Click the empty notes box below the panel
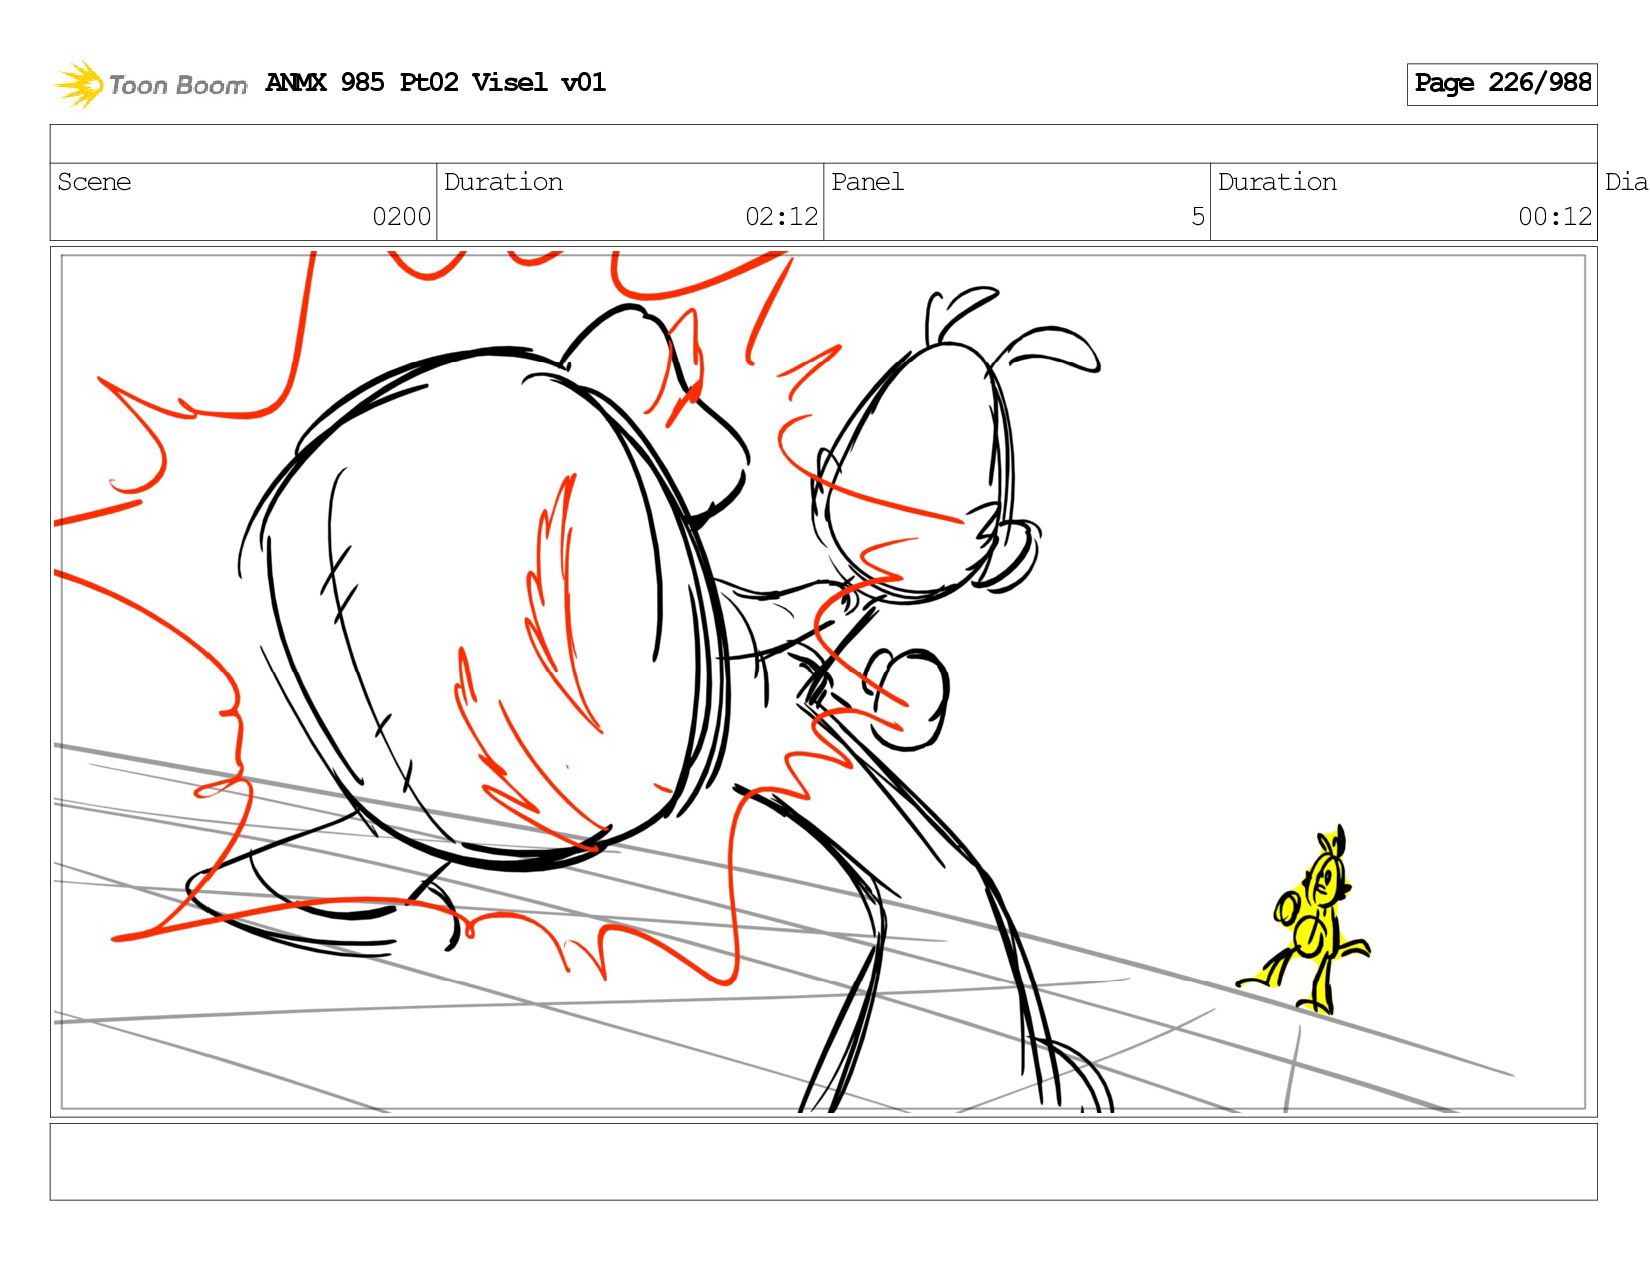This screenshot has width=1650, height=1275. (823, 1162)
